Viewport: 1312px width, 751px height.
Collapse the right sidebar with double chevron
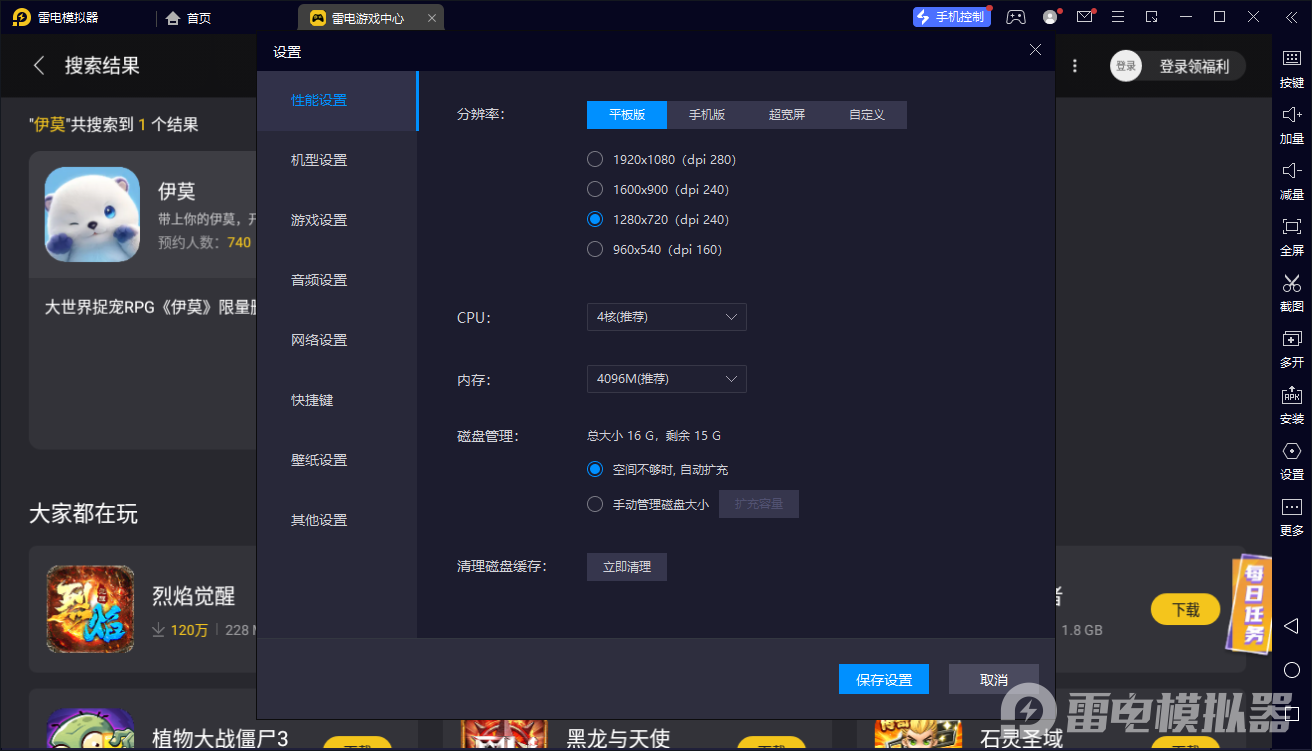(x=1292, y=17)
